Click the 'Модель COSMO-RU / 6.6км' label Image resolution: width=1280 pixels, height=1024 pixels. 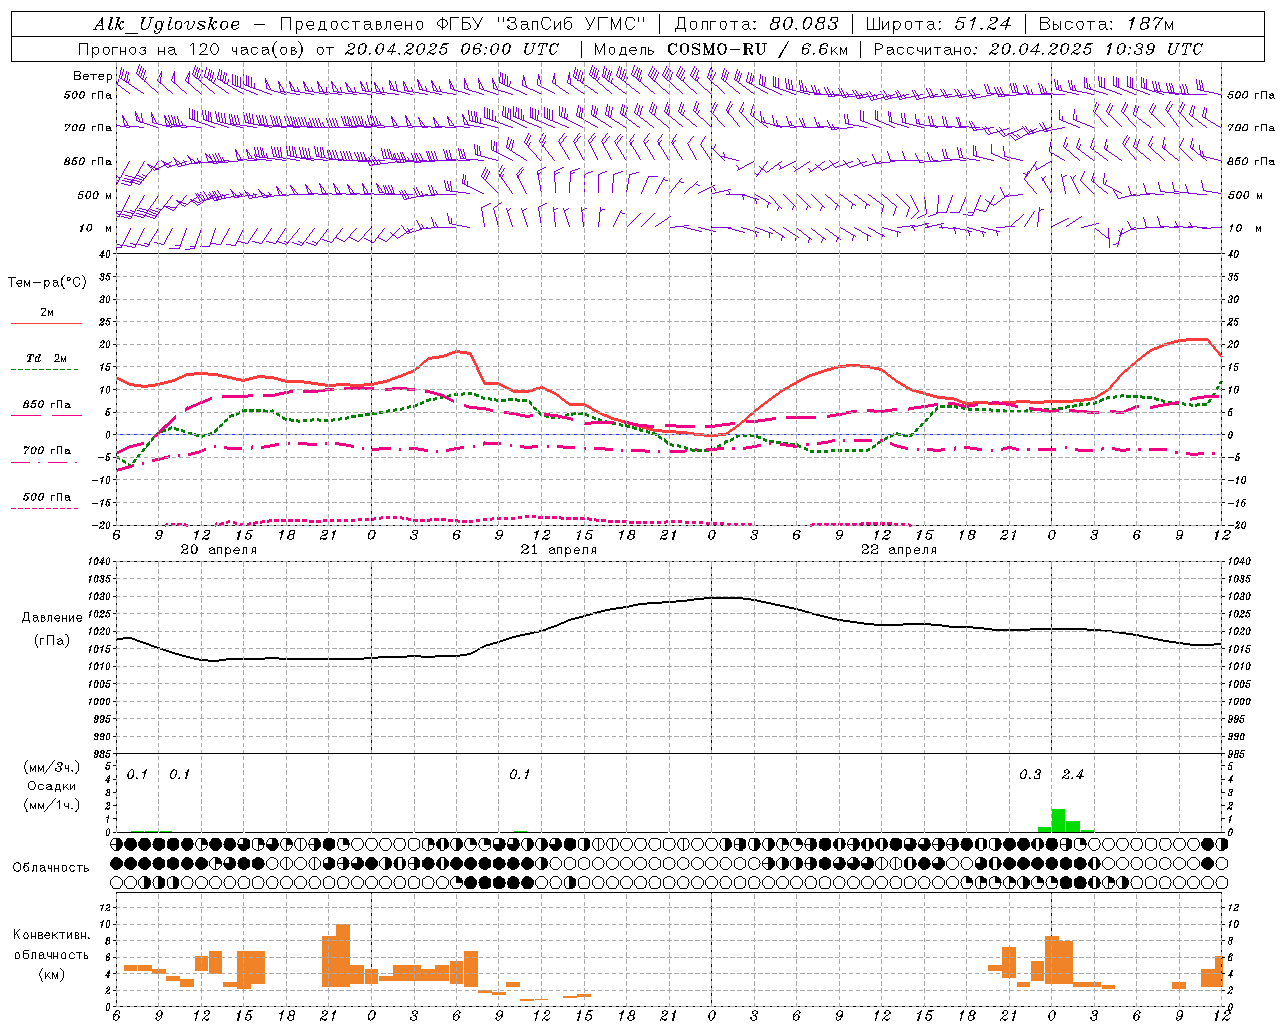point(721,49)
